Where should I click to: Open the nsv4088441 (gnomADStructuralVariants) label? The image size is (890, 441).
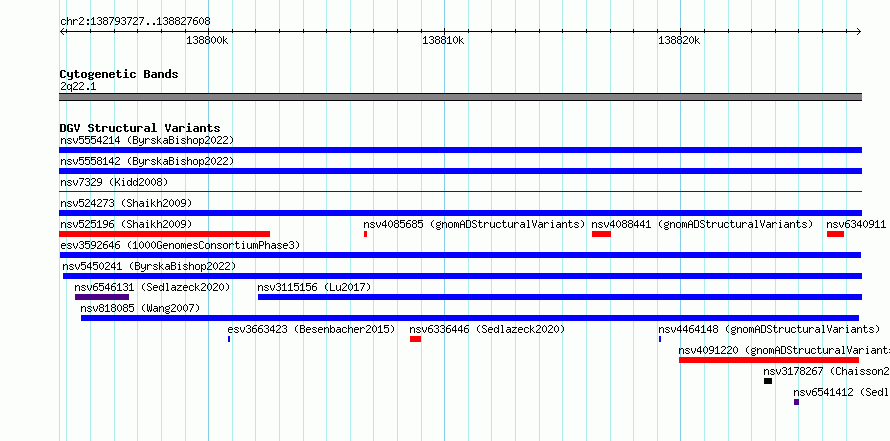click(x=702, y=224)
